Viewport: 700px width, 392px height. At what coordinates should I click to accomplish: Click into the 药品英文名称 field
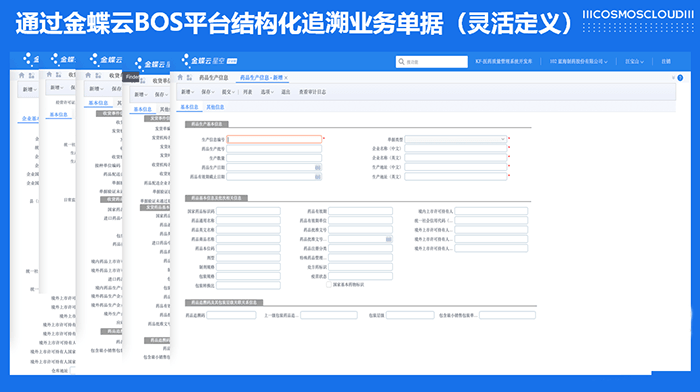248,230
